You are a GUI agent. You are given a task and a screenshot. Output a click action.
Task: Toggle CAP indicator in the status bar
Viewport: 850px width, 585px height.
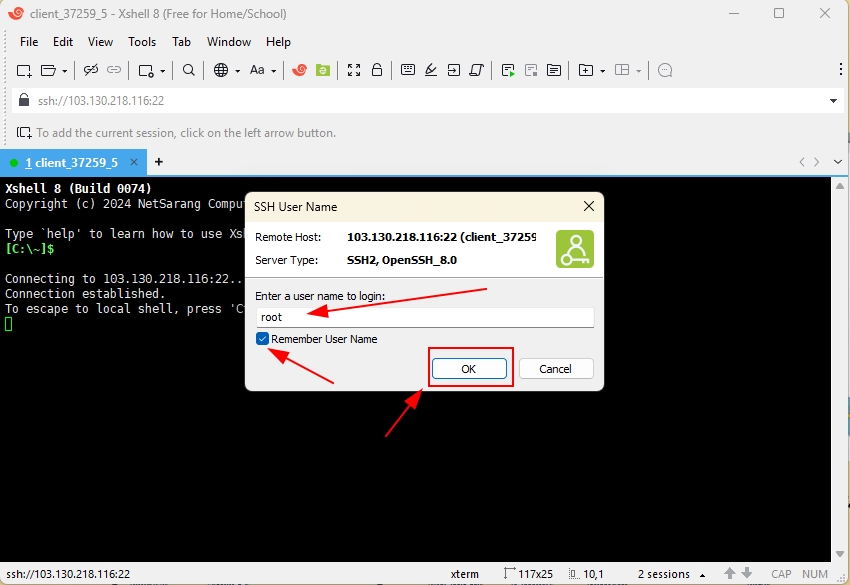pyautogui.click(x=781, y=574)
